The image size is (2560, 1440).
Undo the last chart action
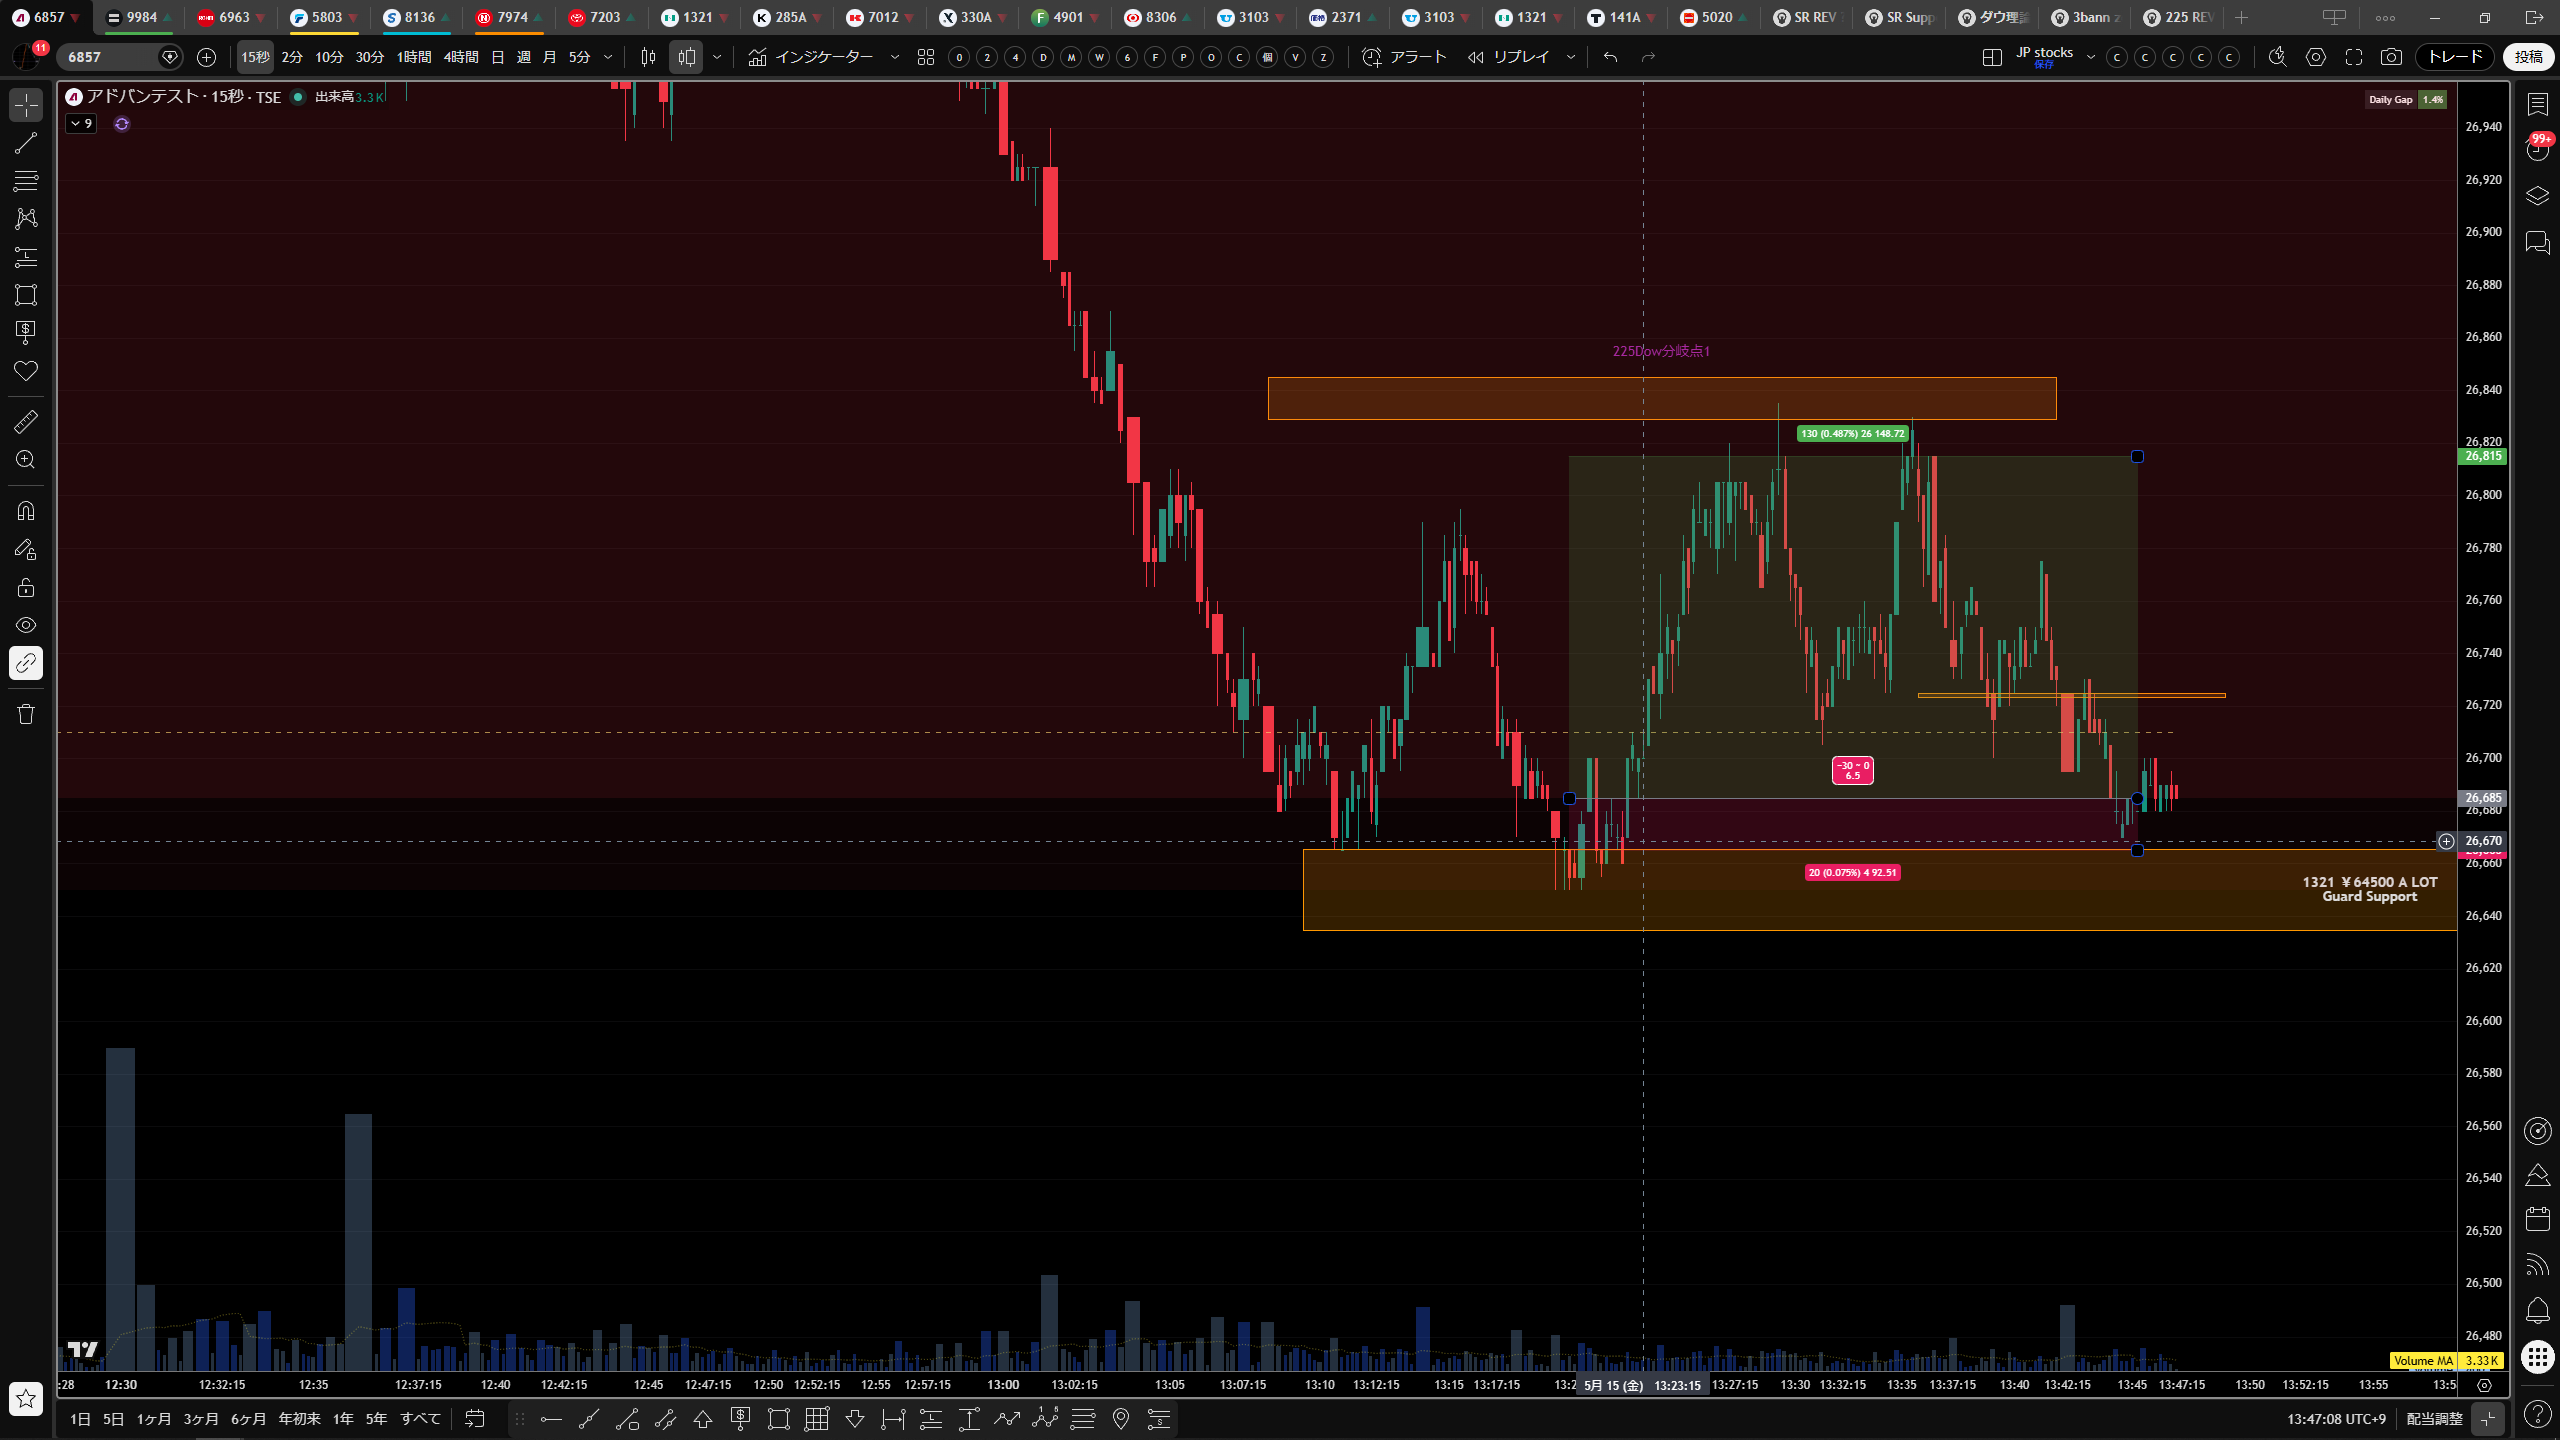[1610, 57]
